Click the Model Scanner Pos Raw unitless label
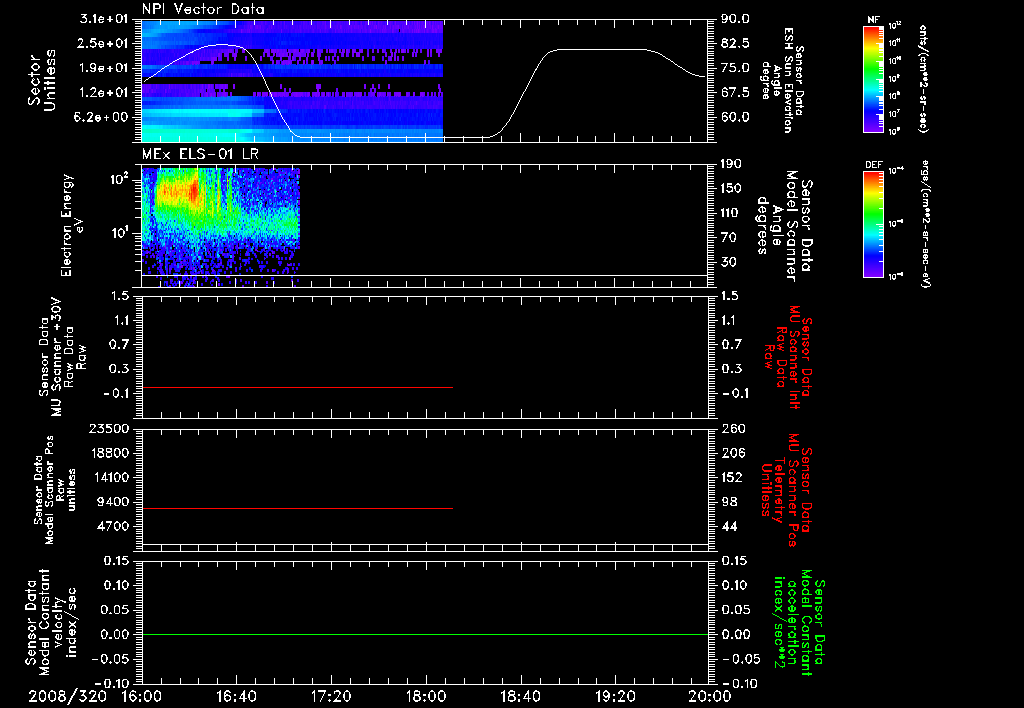The height and width of the screenshot is (708, 1024). coord(55,490)
